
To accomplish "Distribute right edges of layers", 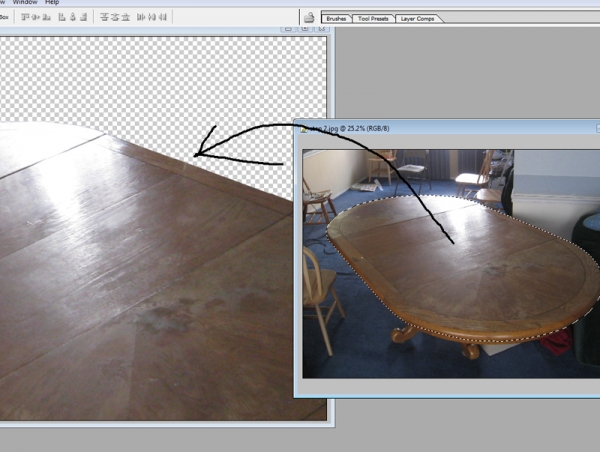I will pyautogui.click(x=162, y=17).
